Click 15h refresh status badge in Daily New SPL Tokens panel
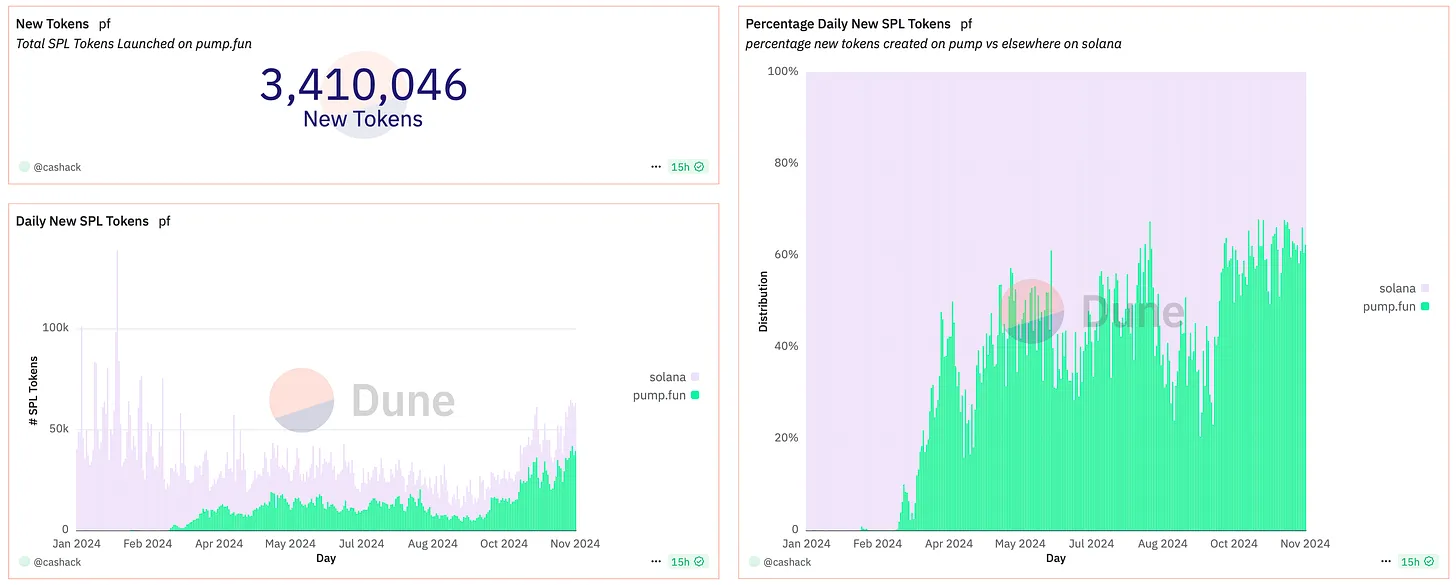The height and width of the screenshot is (585, 1456). 688,562
